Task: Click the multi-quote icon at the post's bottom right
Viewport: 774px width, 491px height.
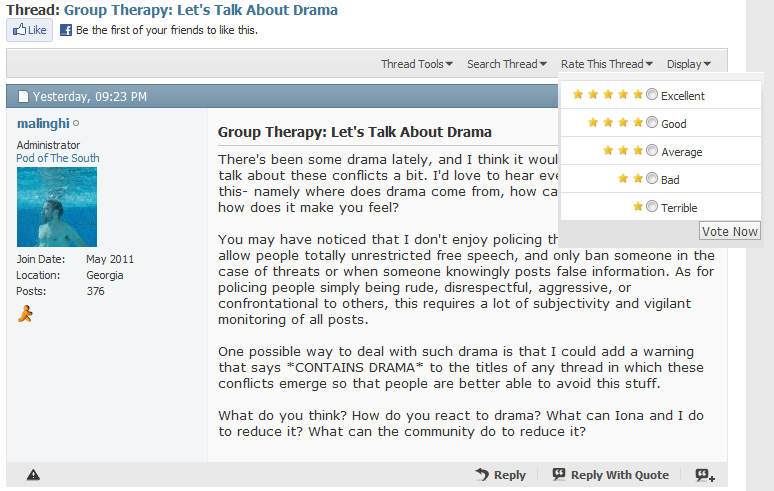Action: tap(705, 475)
